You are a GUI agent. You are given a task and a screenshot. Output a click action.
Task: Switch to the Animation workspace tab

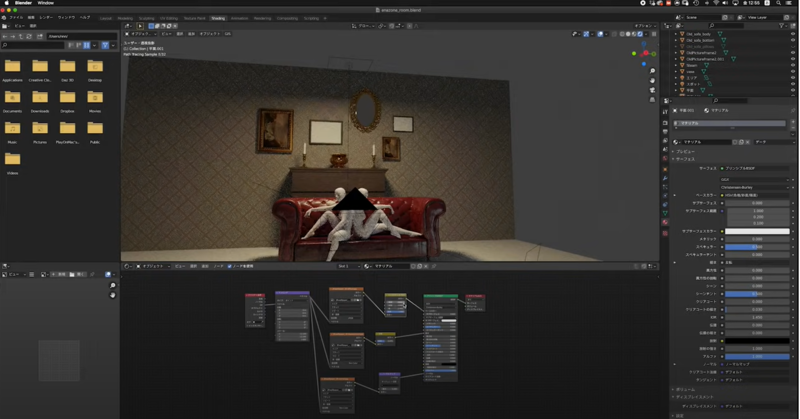pyautogui.click(x=240, y=18)
